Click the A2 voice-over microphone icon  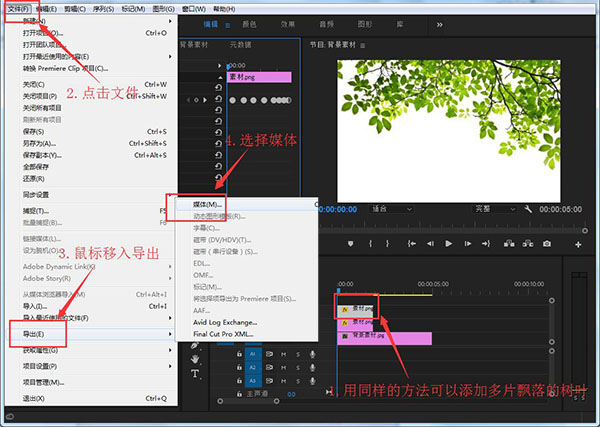[312, 368]
